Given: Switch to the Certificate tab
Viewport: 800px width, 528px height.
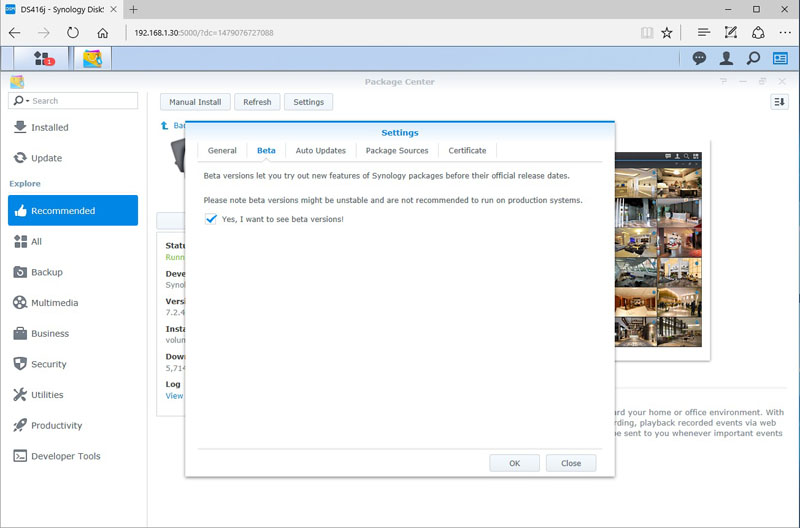Looking at the screenshot, I should tap(467, 150).
